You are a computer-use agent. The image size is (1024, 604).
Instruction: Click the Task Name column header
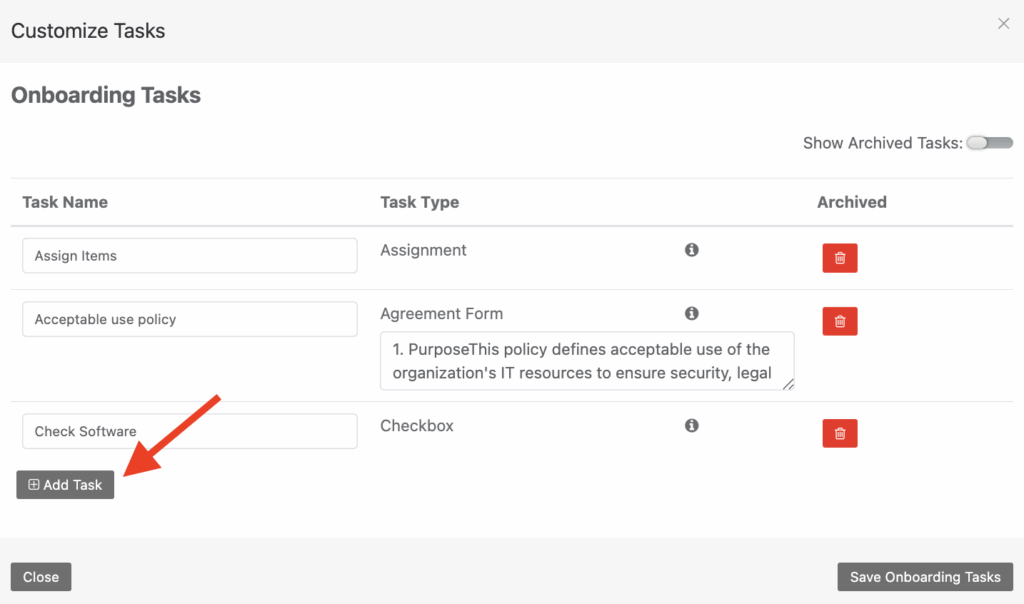pyautogui.click(x=65, y=202)
